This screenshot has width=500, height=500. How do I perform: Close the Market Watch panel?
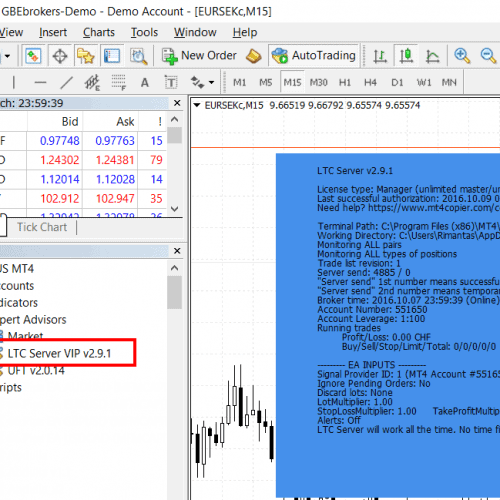(x=177, y=103)
